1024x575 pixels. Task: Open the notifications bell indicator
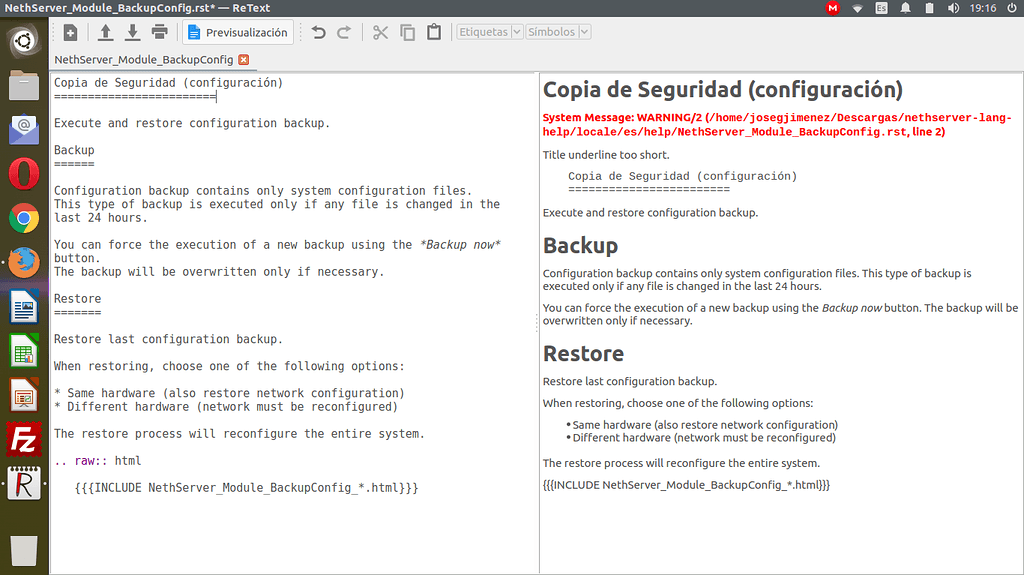click(905, 8)
